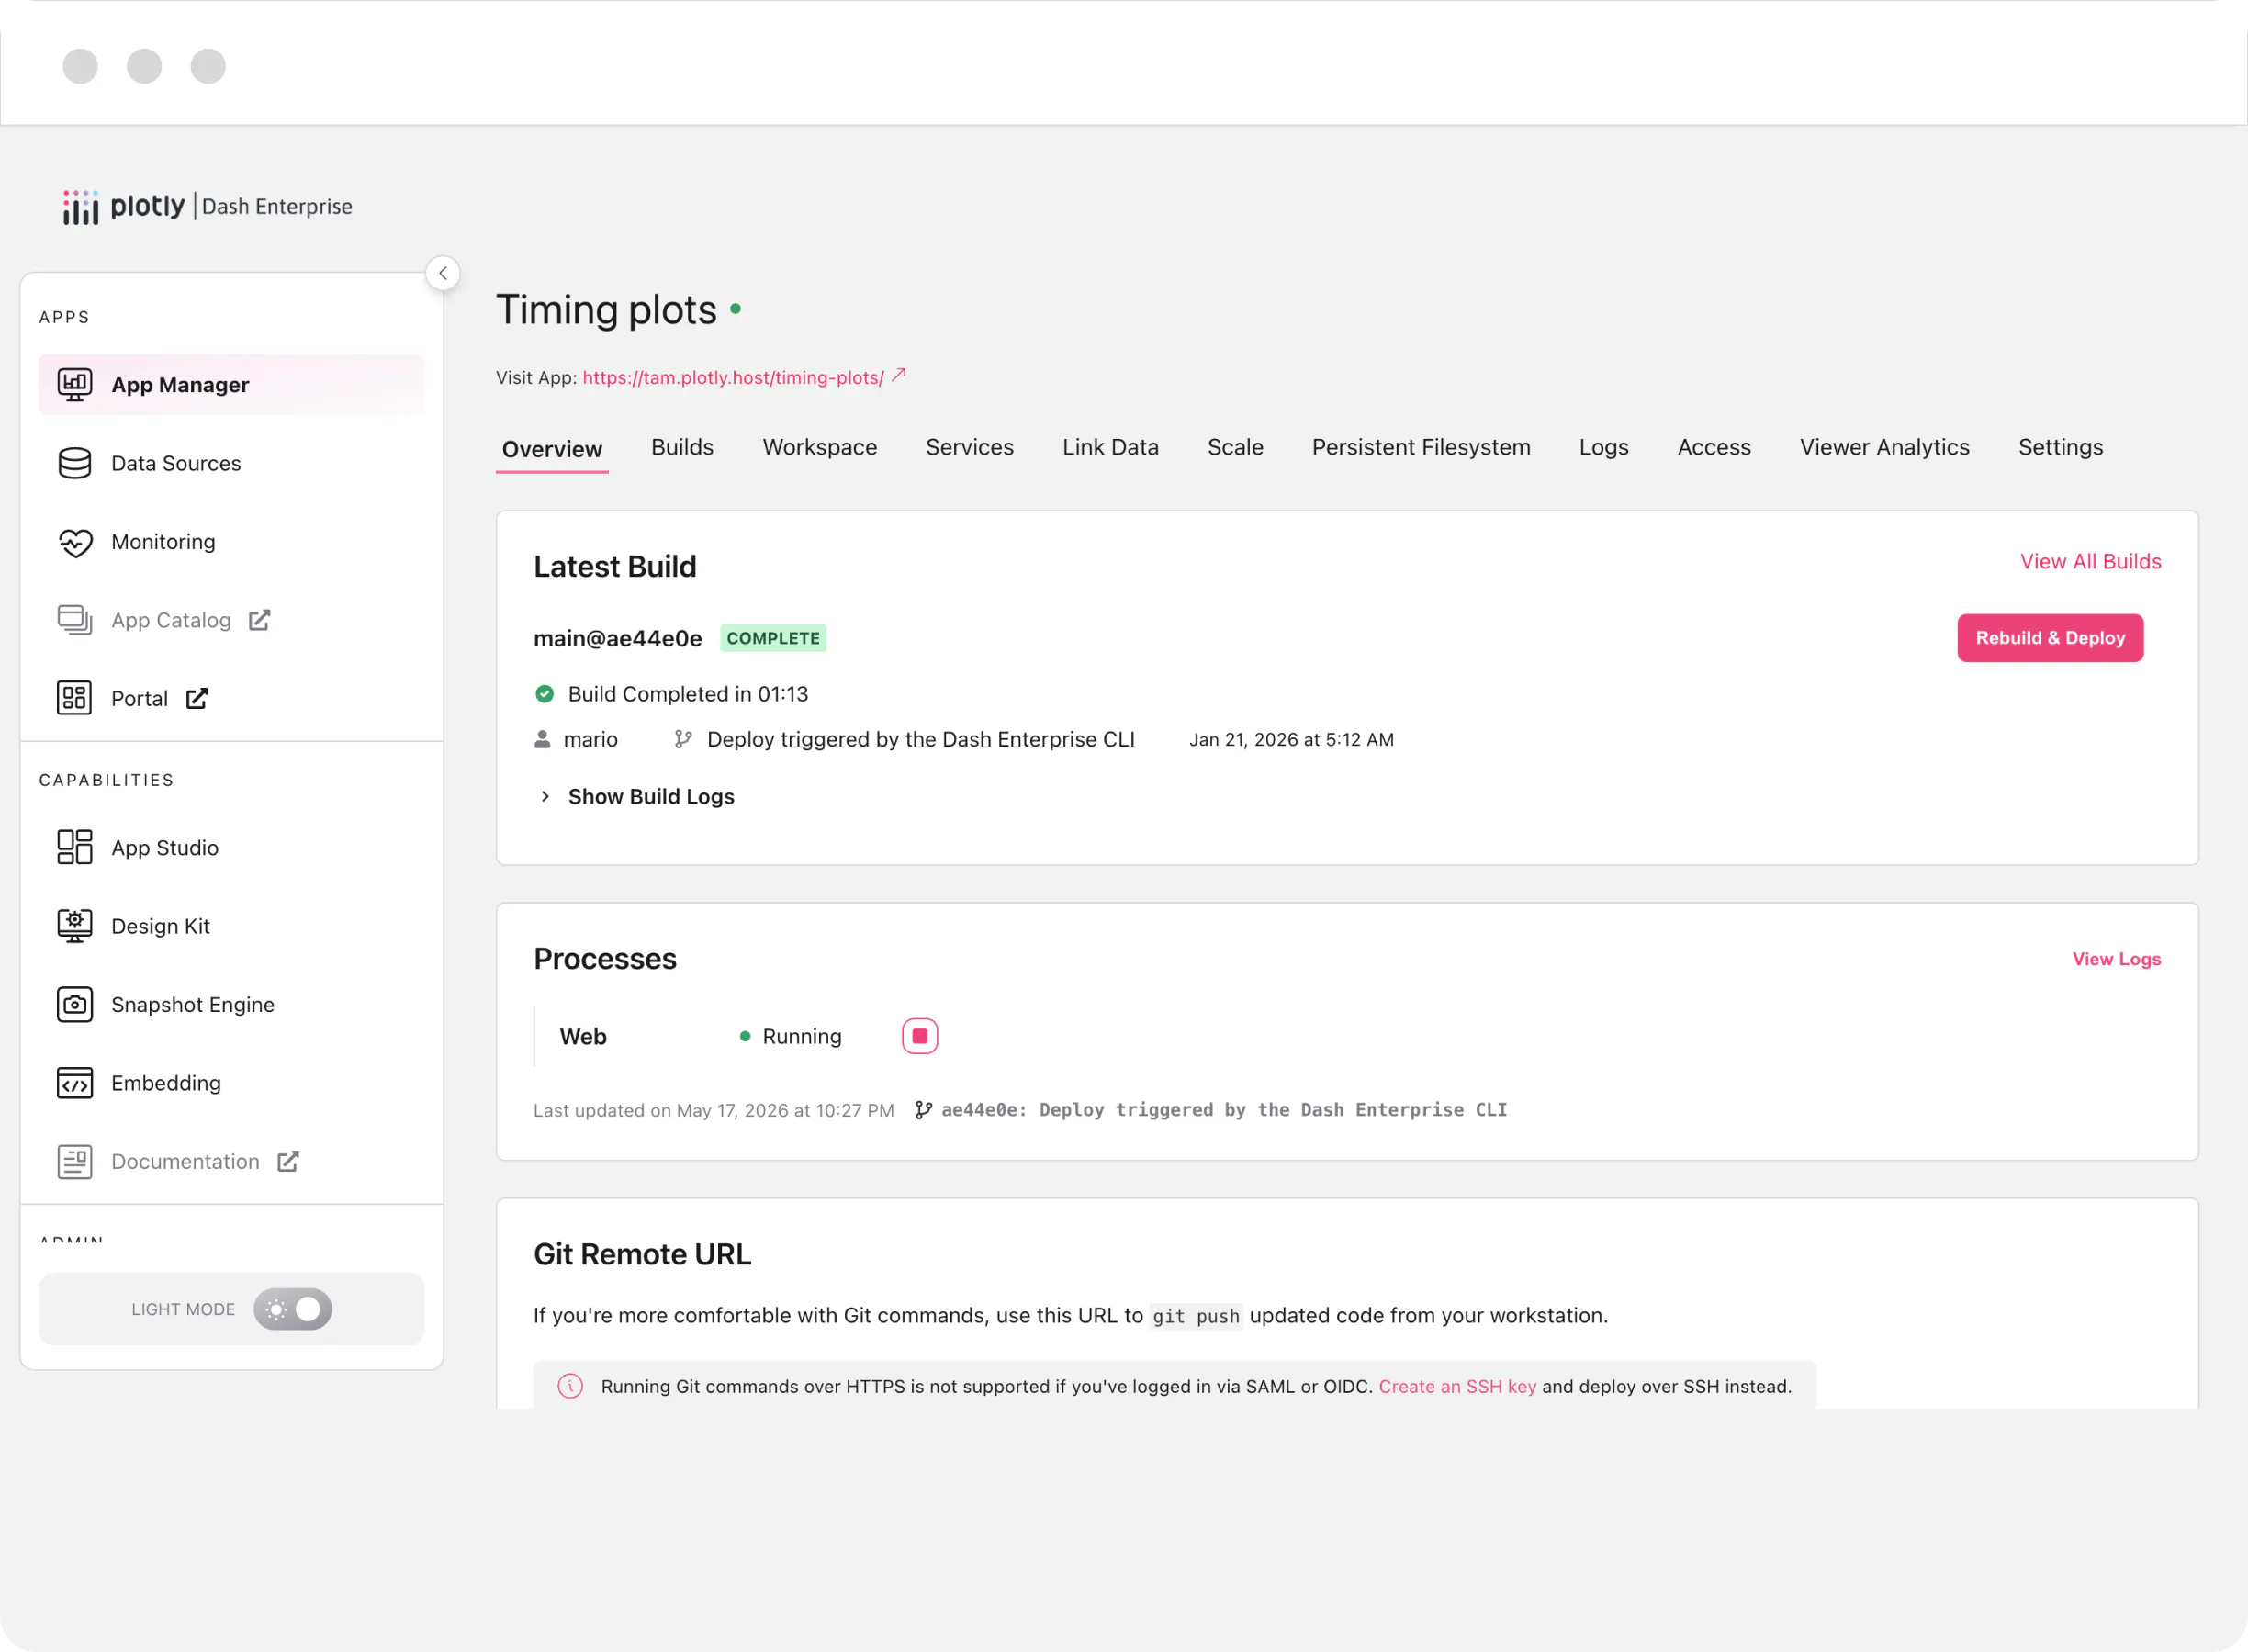Open the Services tab
This screenshot has width=2248, height=1652.
(970, 447)
